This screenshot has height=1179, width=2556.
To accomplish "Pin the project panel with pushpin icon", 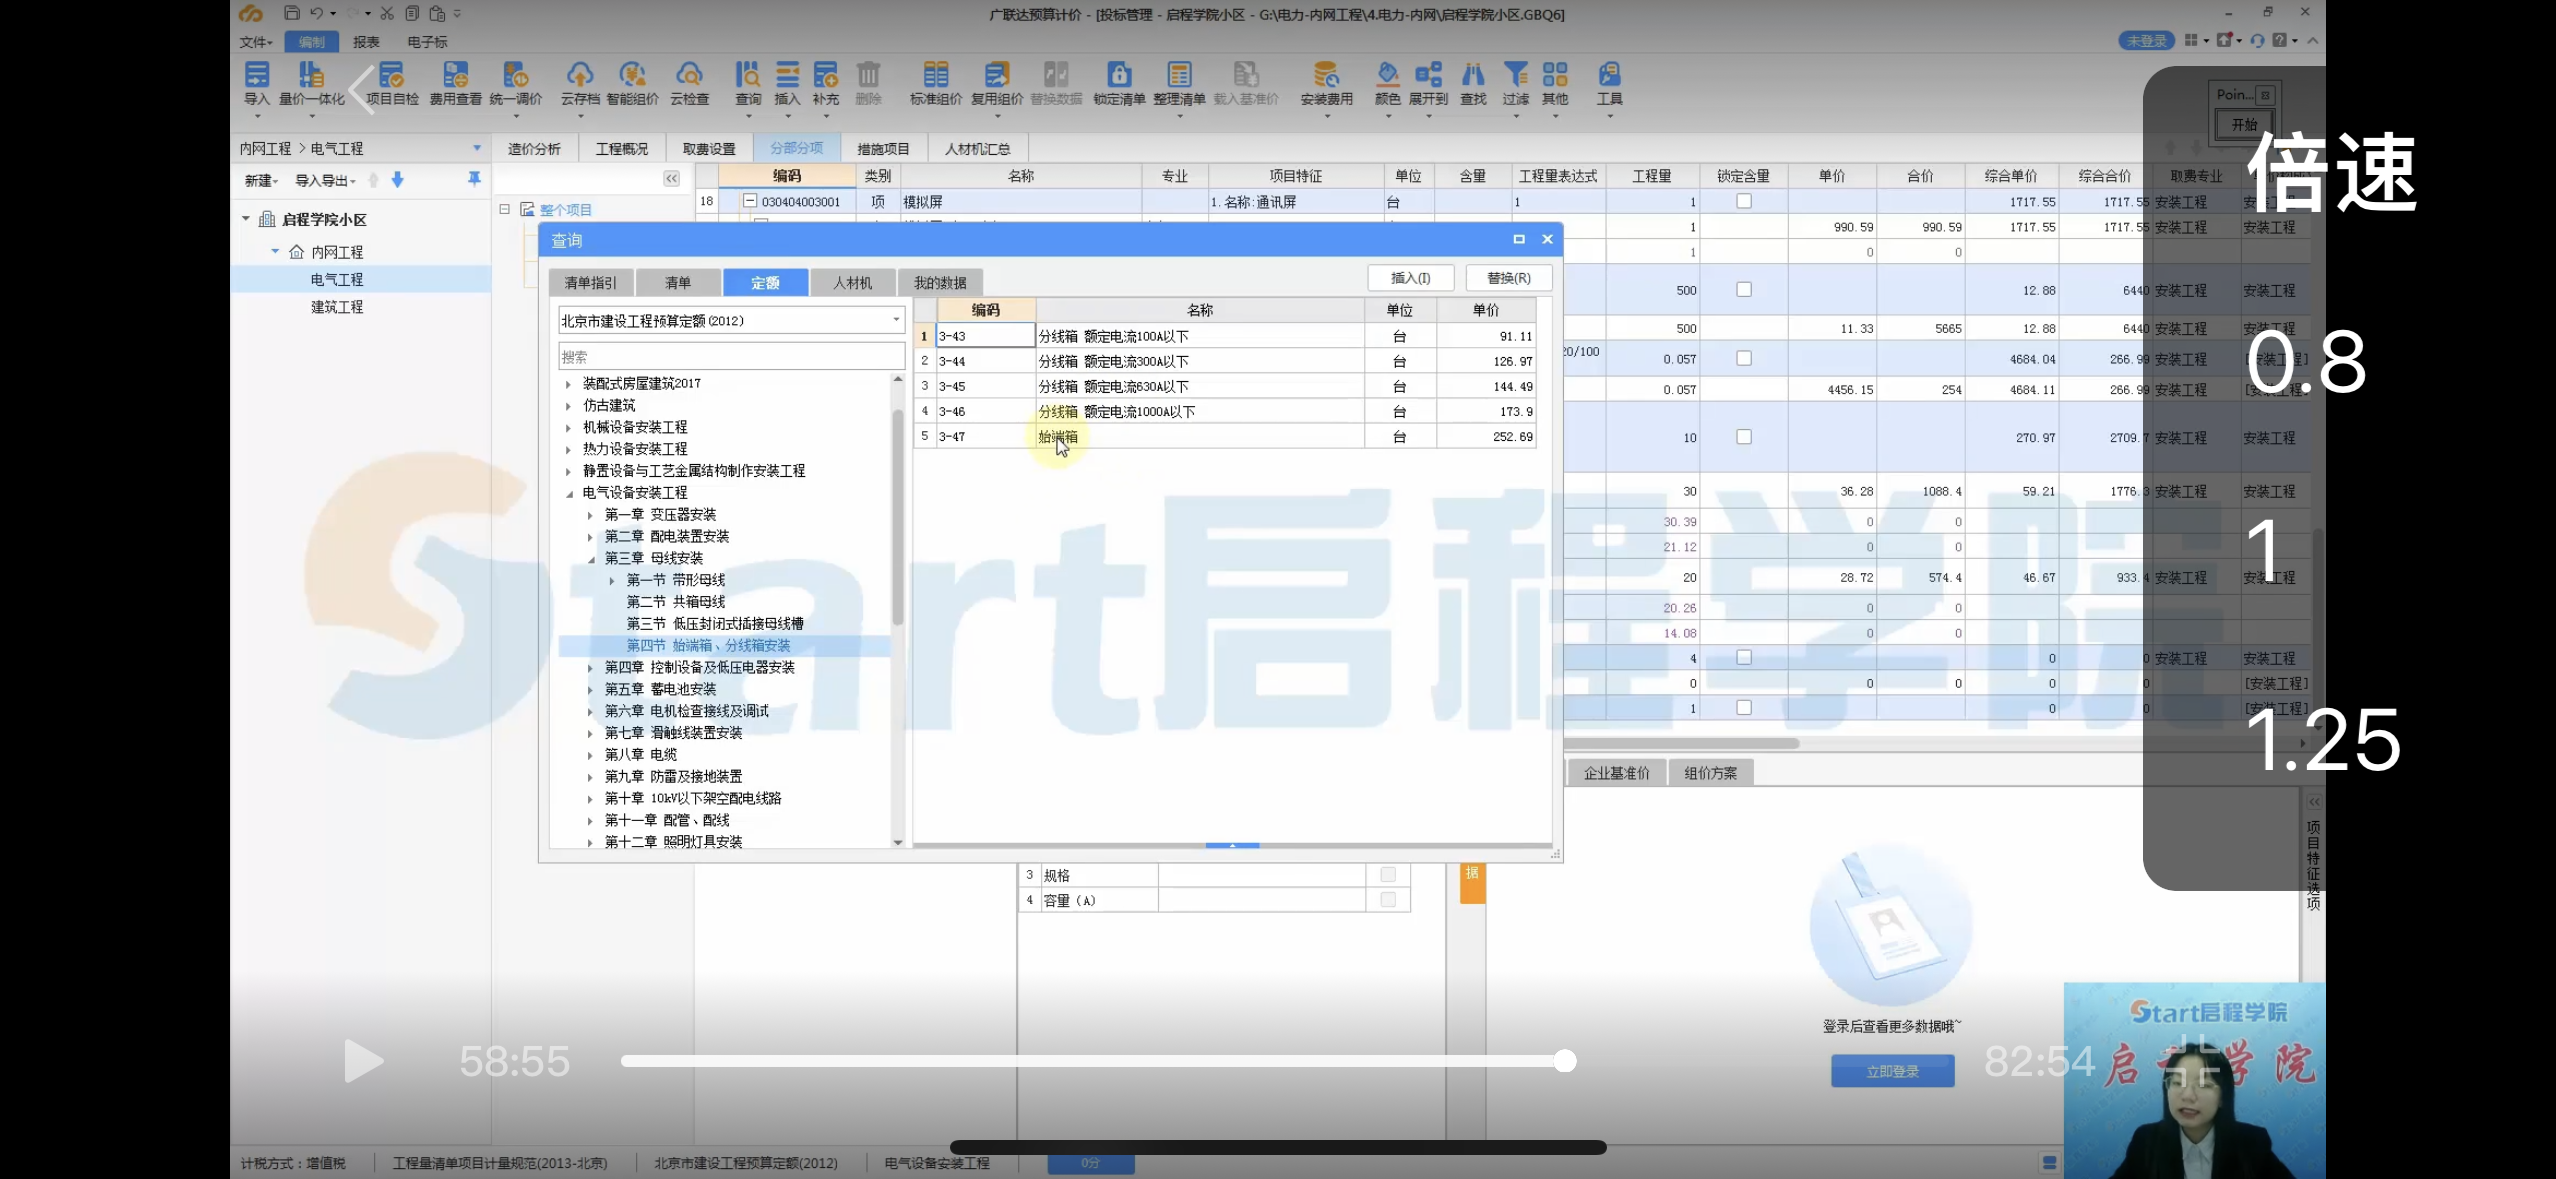I will pyautogui.click(x=474, y=179).
